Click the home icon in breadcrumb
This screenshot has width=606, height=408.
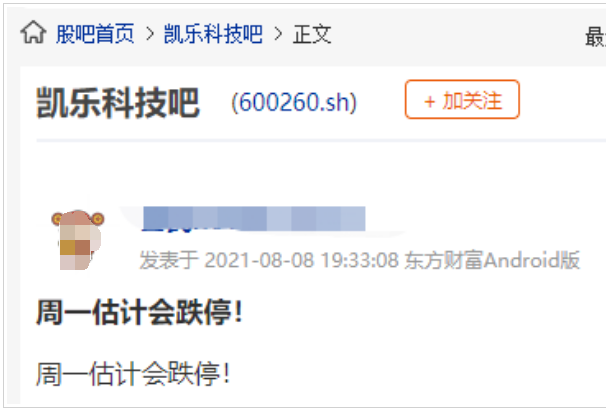(x=33, y=32)
